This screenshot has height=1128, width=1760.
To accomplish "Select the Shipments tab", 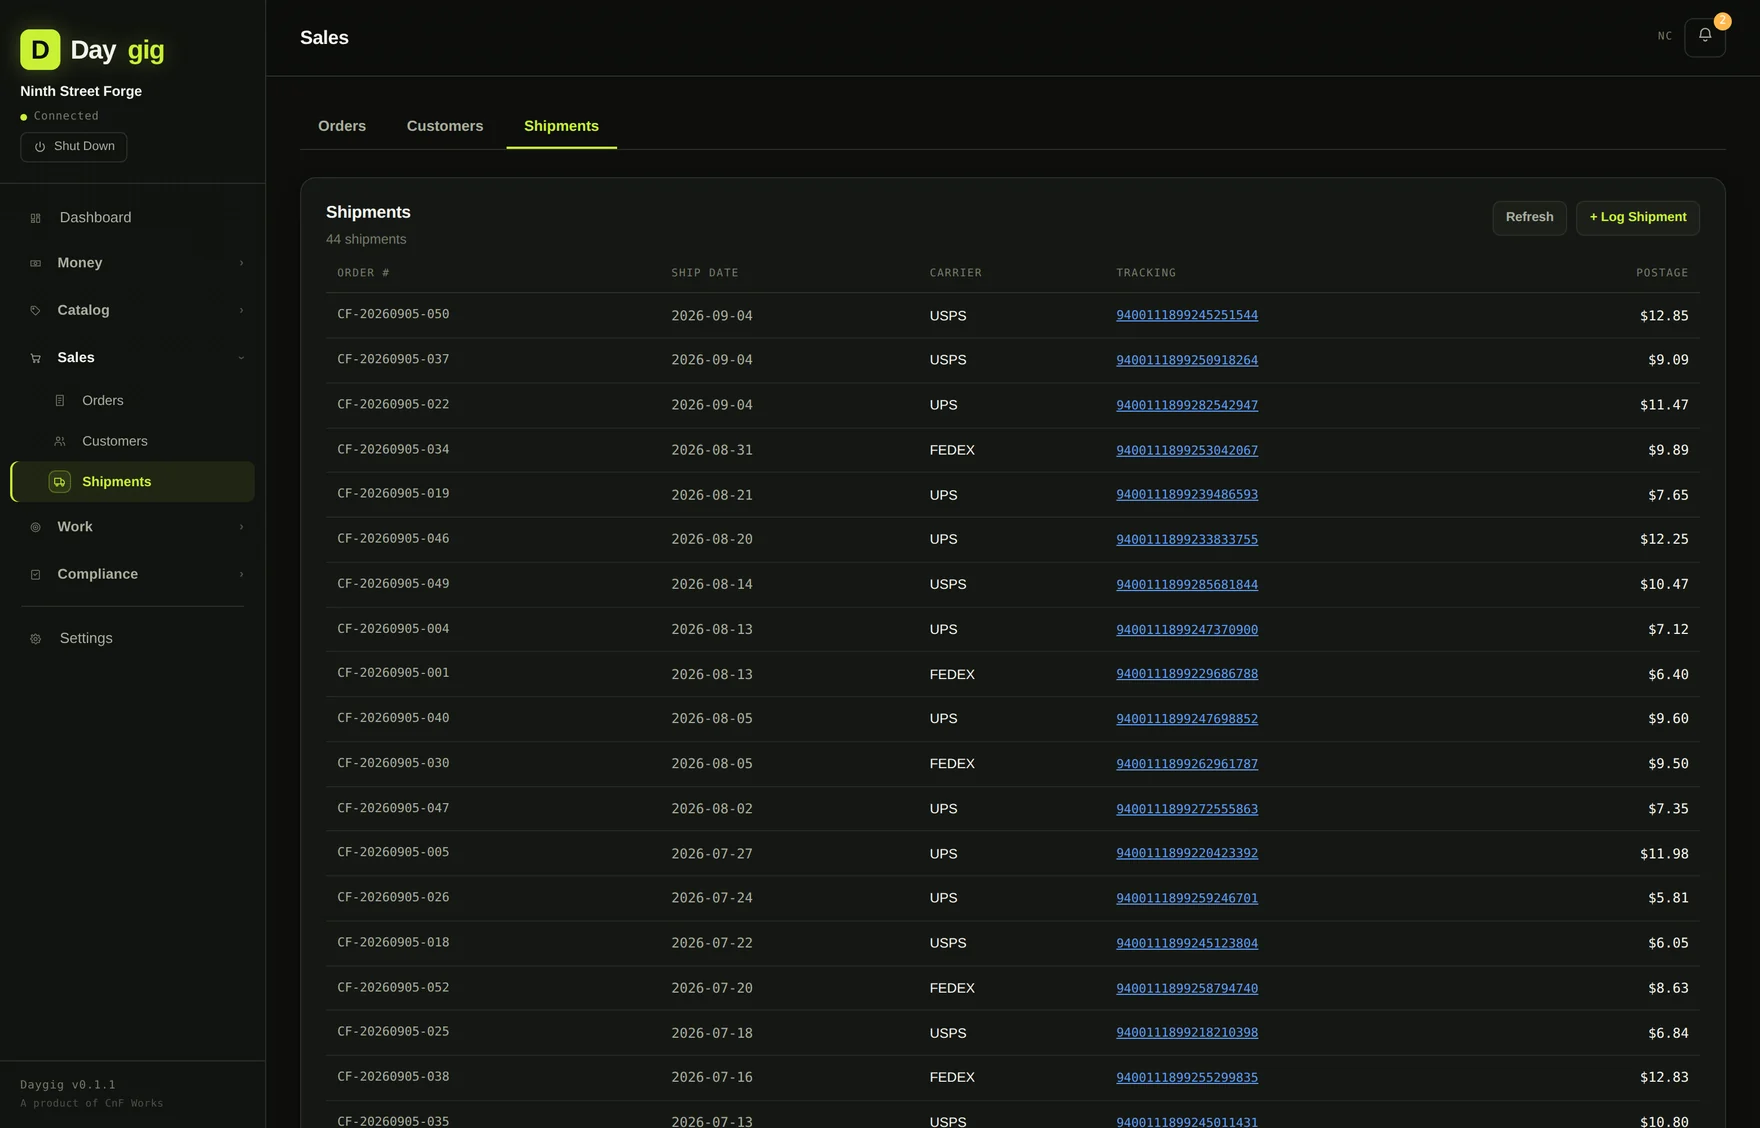I will tap(561, 126).
